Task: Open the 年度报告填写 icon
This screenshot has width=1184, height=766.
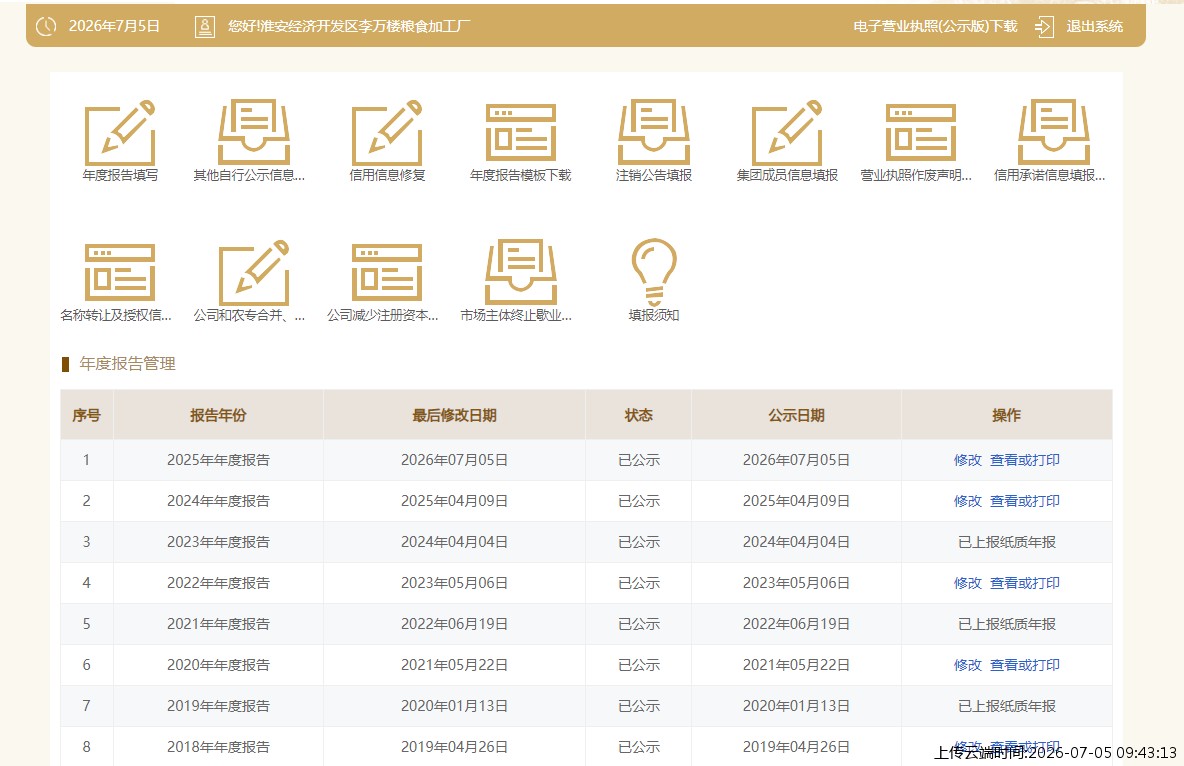Action: coord(120,133)
